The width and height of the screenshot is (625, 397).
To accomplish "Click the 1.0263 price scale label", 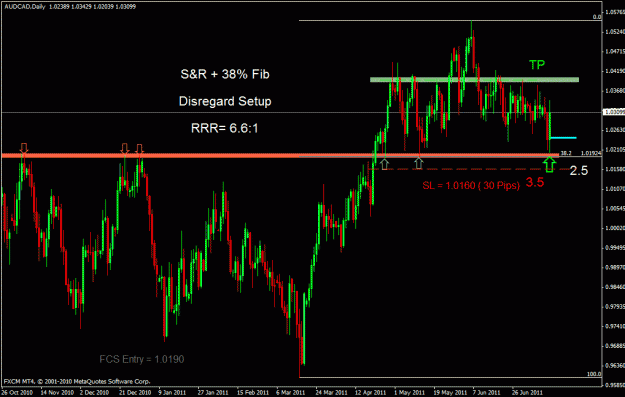I will pyautogui.click(x=615, y=130).
